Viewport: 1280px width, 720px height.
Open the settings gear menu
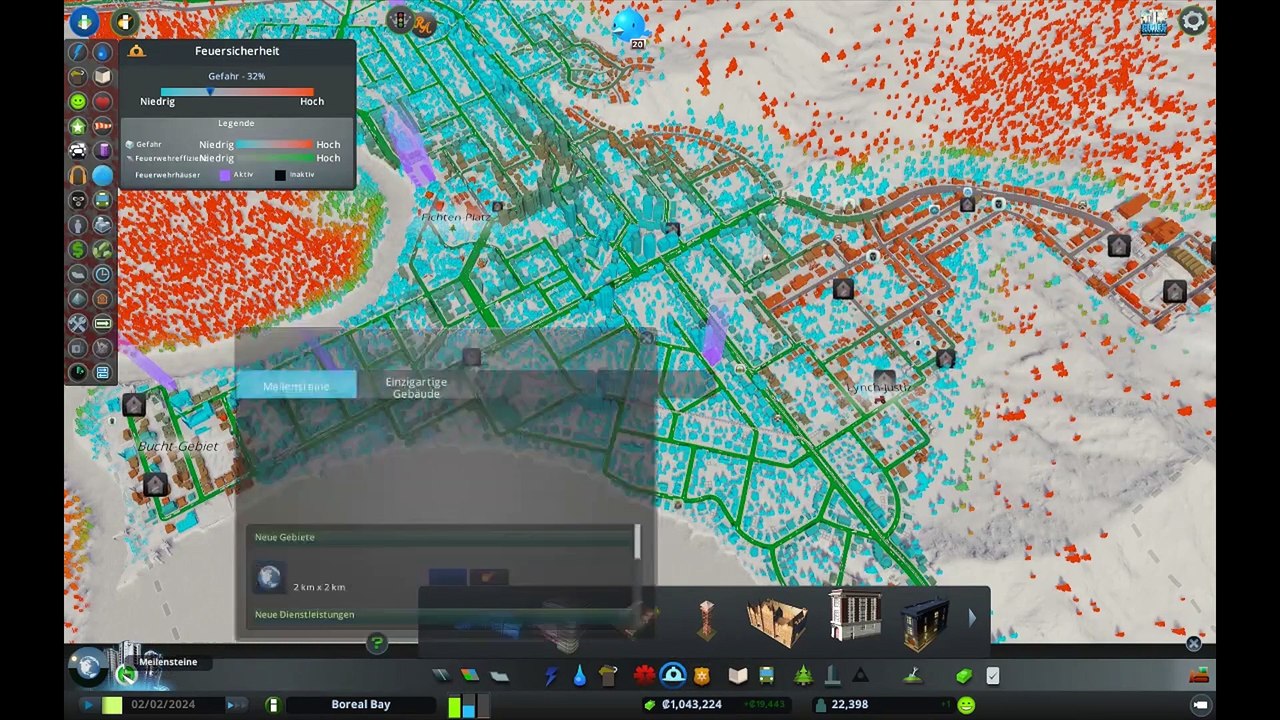coord(1193,21)
